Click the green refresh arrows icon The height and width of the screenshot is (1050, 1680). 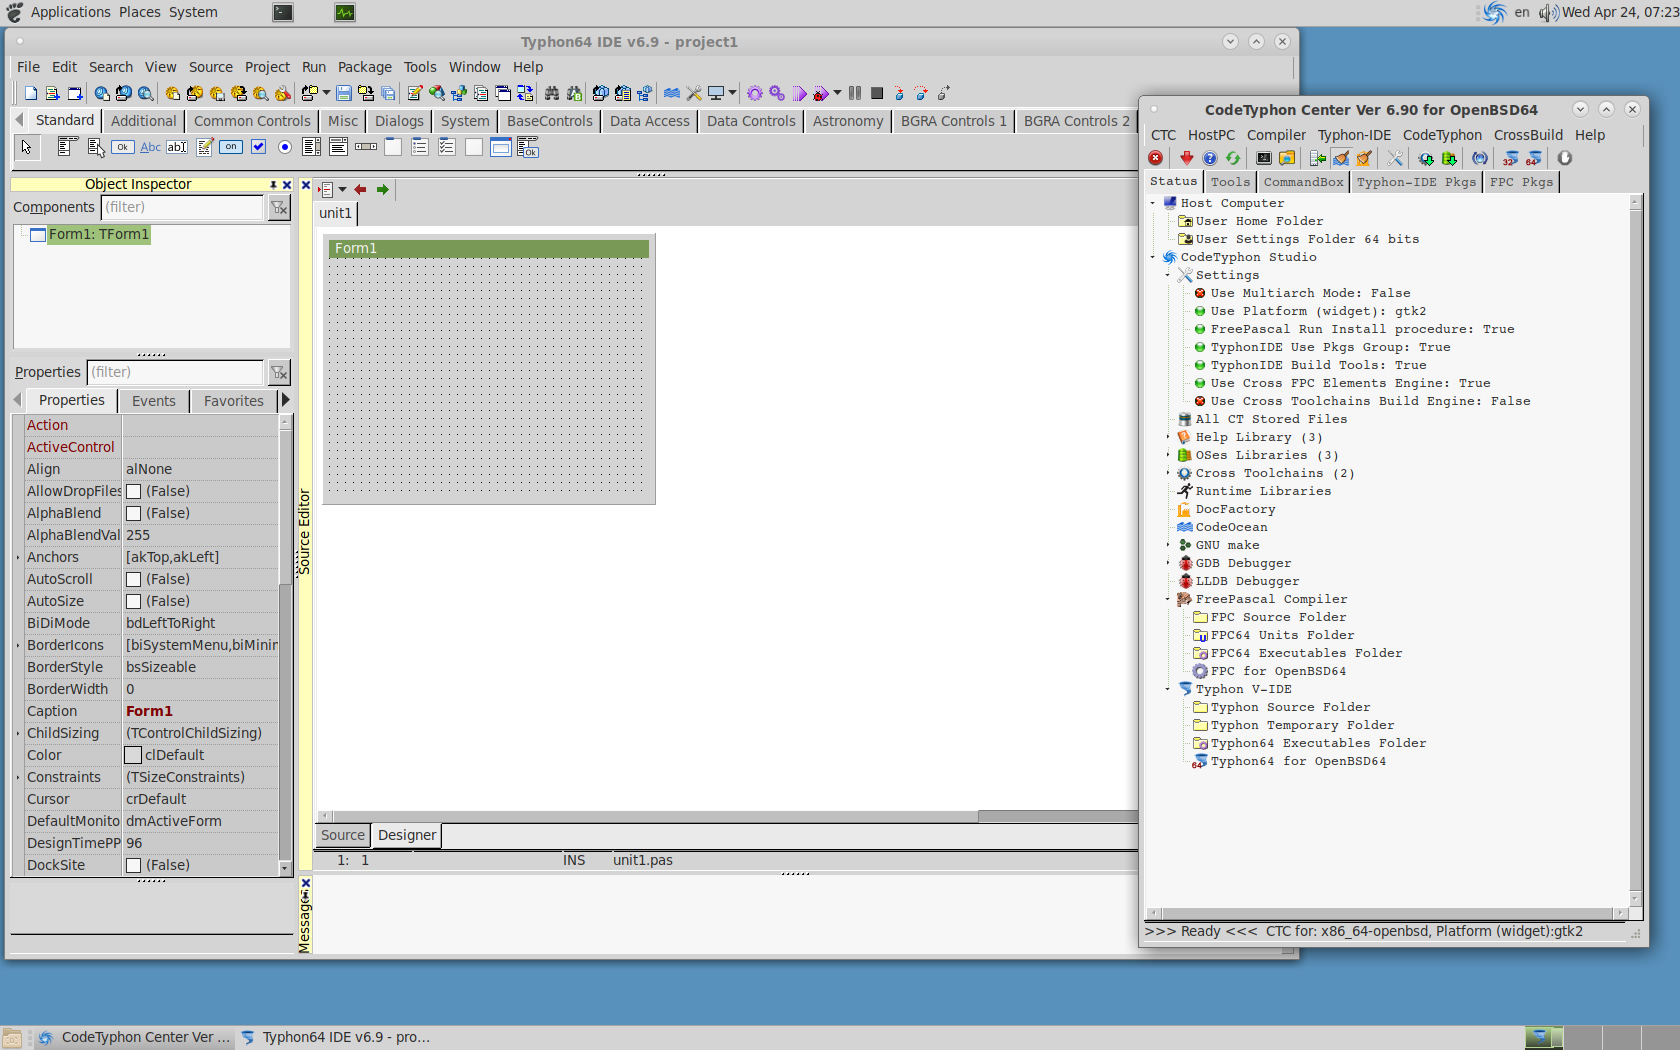pyautogui.click(x=1233, y=158)
